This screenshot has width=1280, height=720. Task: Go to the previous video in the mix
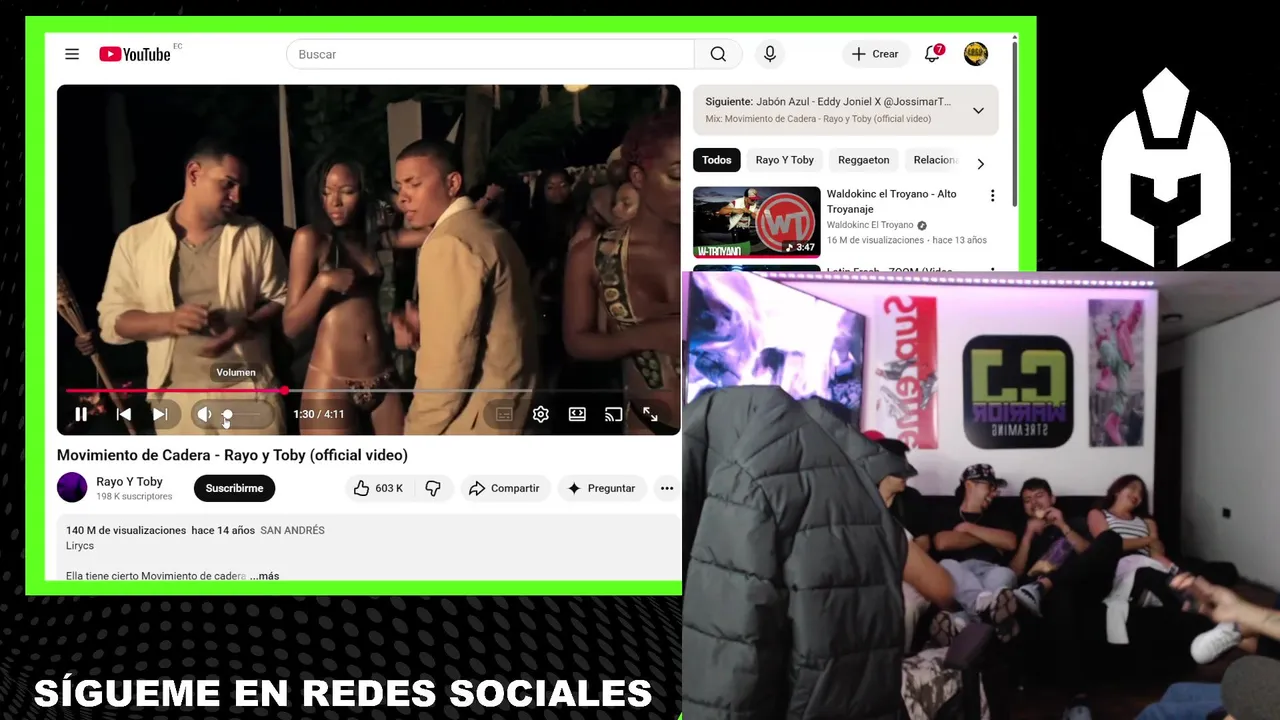(x=124, y=414)
